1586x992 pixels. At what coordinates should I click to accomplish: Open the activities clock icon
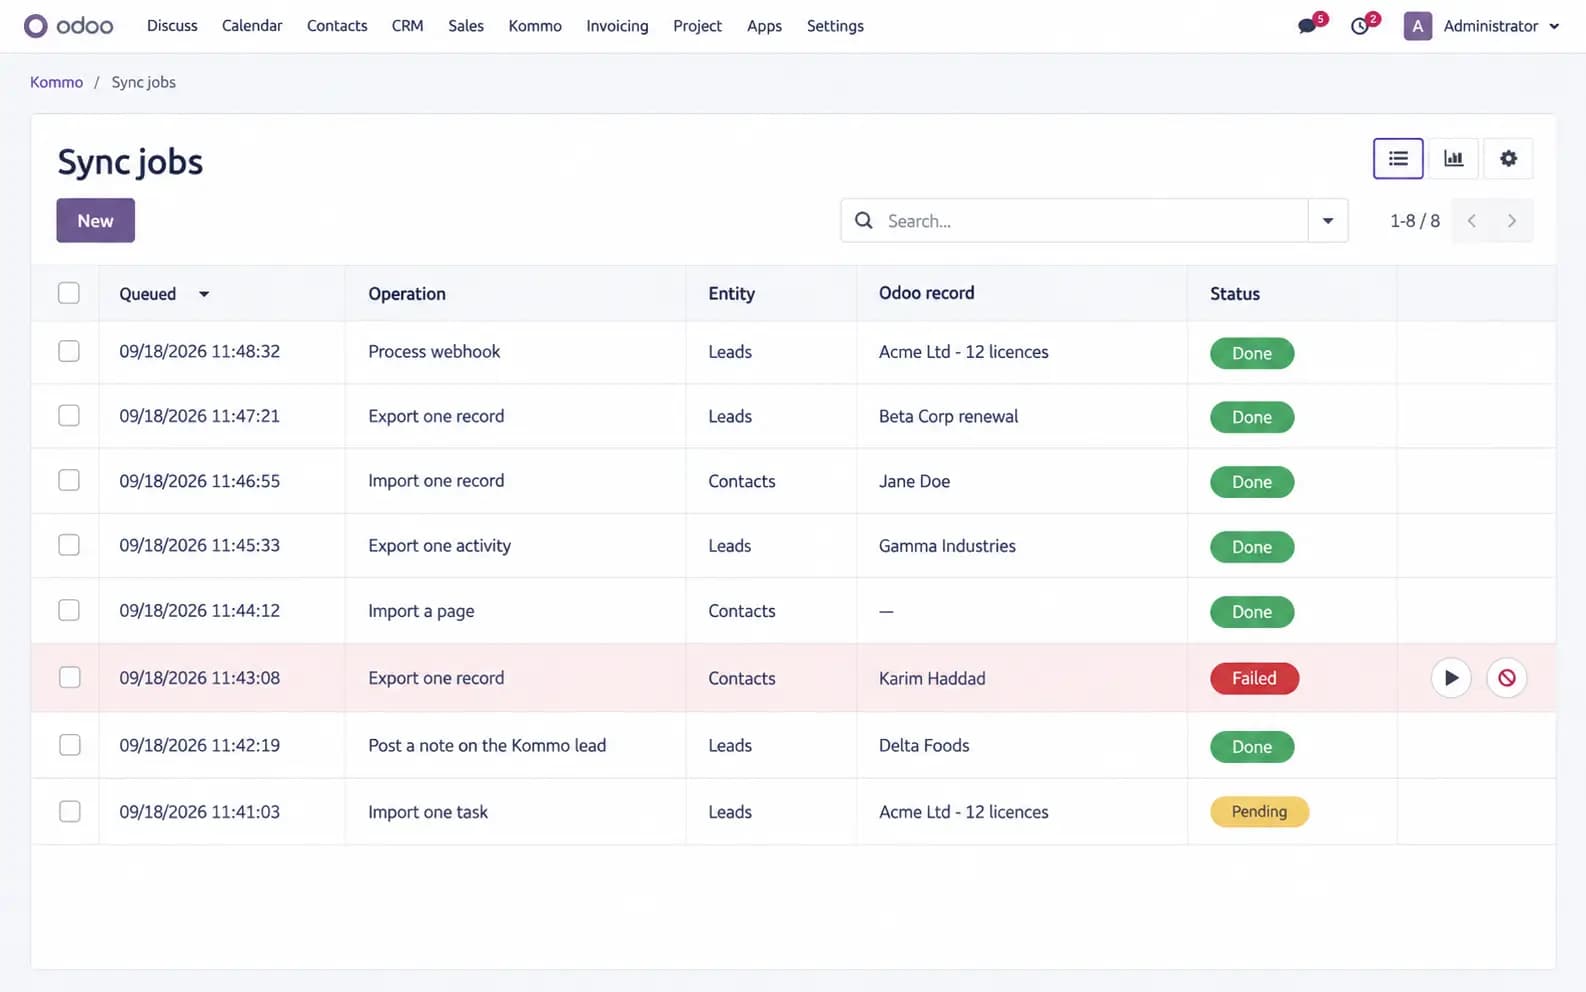1360,26
